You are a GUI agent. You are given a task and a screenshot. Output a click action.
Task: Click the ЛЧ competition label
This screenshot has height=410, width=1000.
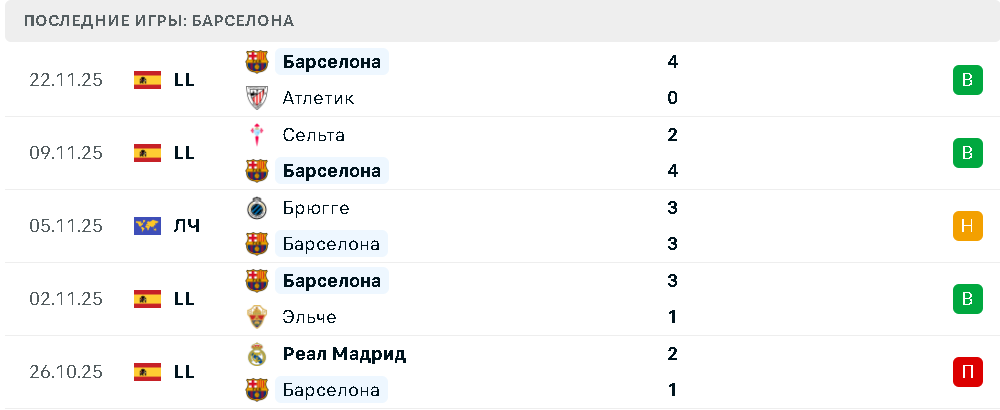[x=187, y=226]
